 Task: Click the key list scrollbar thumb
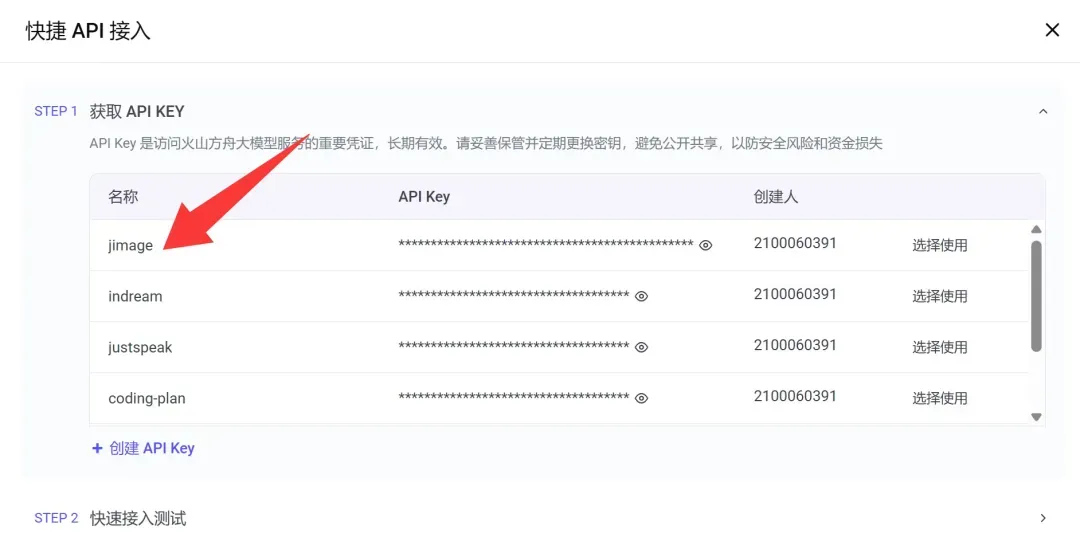tap(1036, 296)
